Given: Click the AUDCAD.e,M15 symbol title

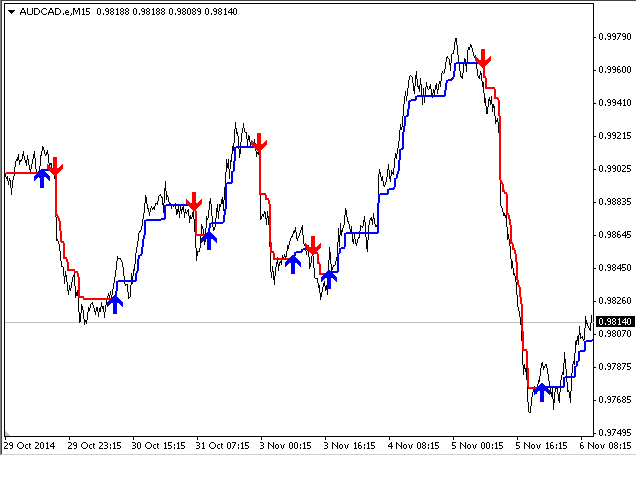Looking at the screenshot, I should [55, 12].
